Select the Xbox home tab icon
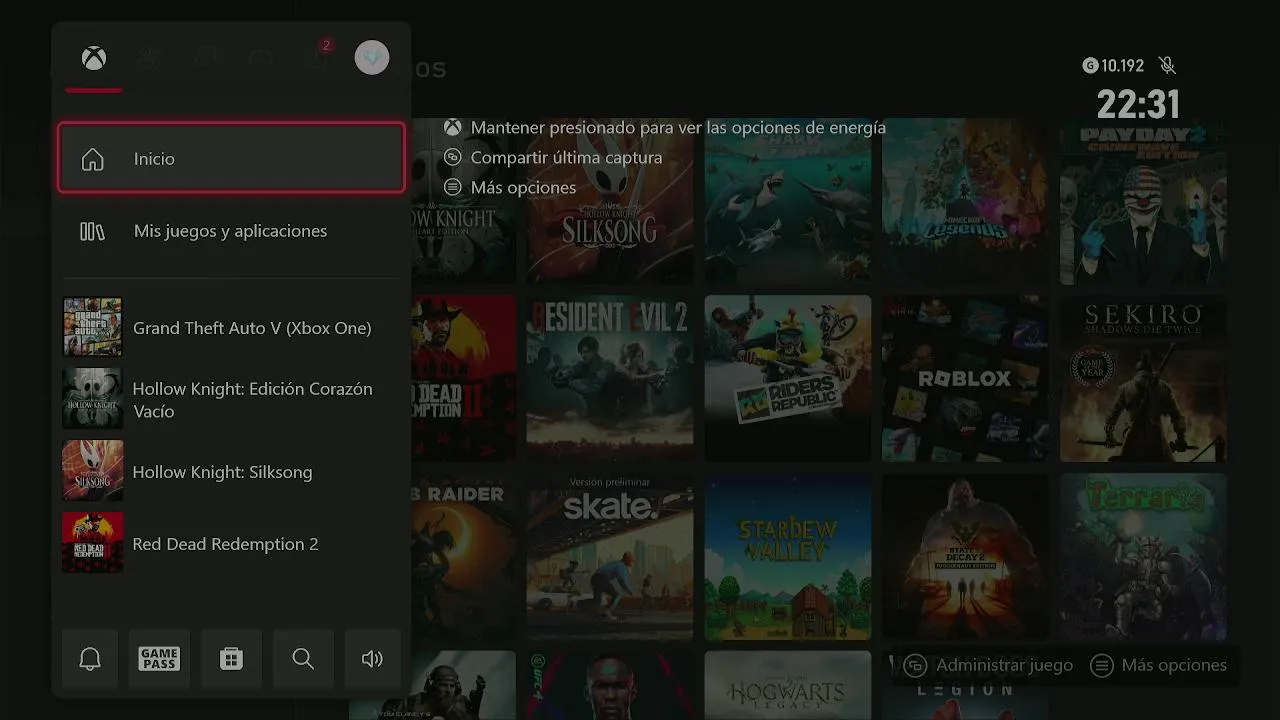This screenshot has width=1280, height=720. coord(94,58)
